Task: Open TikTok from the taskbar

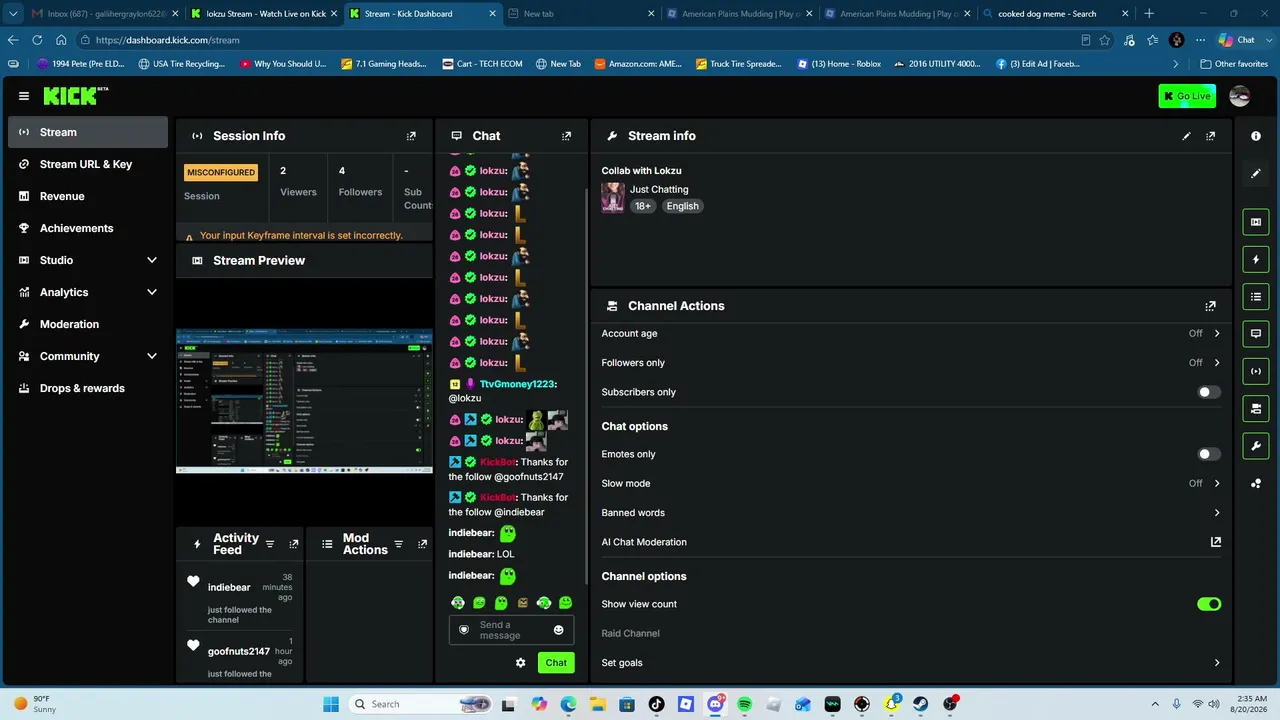Action: pyautogui.click(x=656, y=704)
